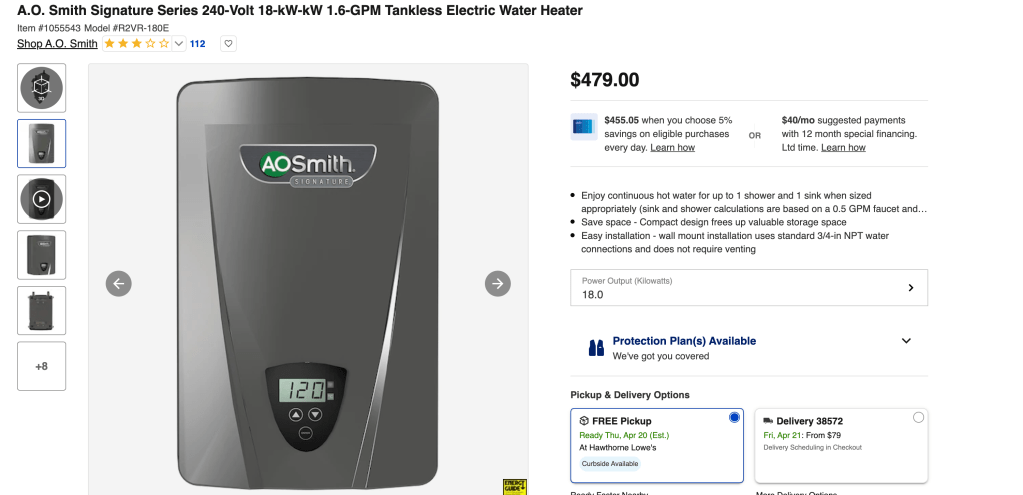Select the FREE Pickup radio option
The width and height of the screenshot is (1023, 495).
point(734,417)
